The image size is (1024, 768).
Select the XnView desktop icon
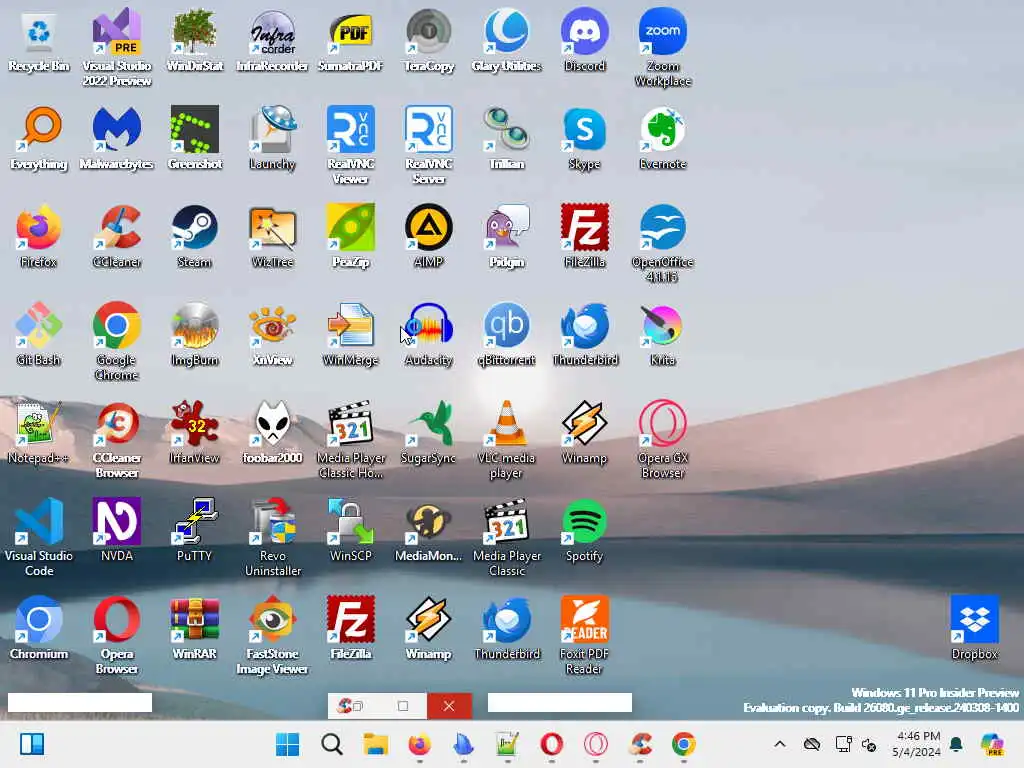pyautogui.click(x=272, y=334)
